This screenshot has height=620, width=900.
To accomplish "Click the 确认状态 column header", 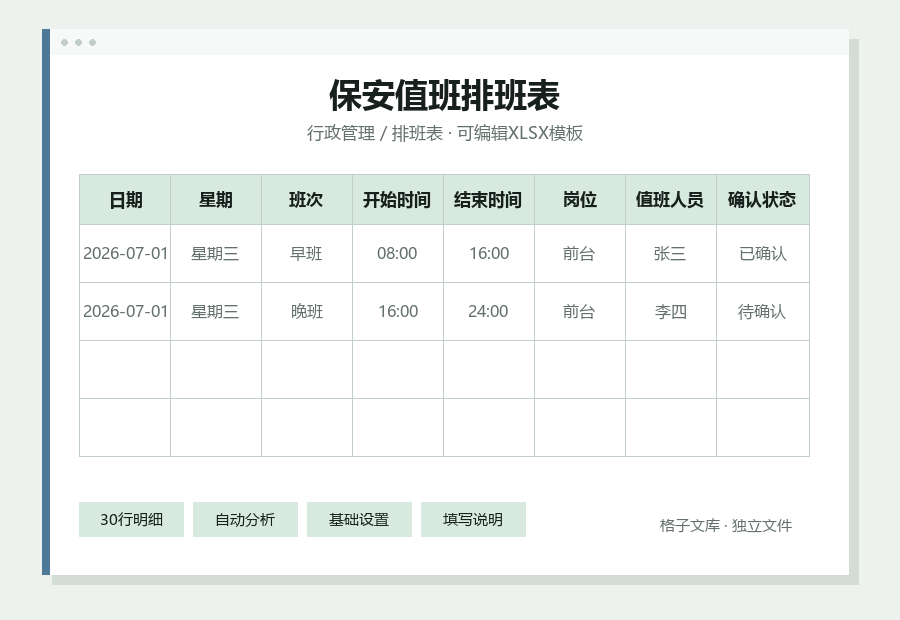I will [763, 200].
